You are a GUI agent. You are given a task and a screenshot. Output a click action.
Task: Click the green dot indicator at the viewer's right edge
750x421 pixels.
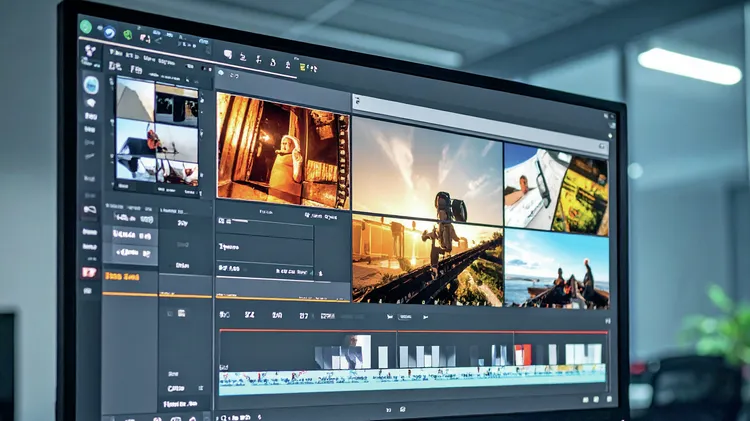pos(610,136)
